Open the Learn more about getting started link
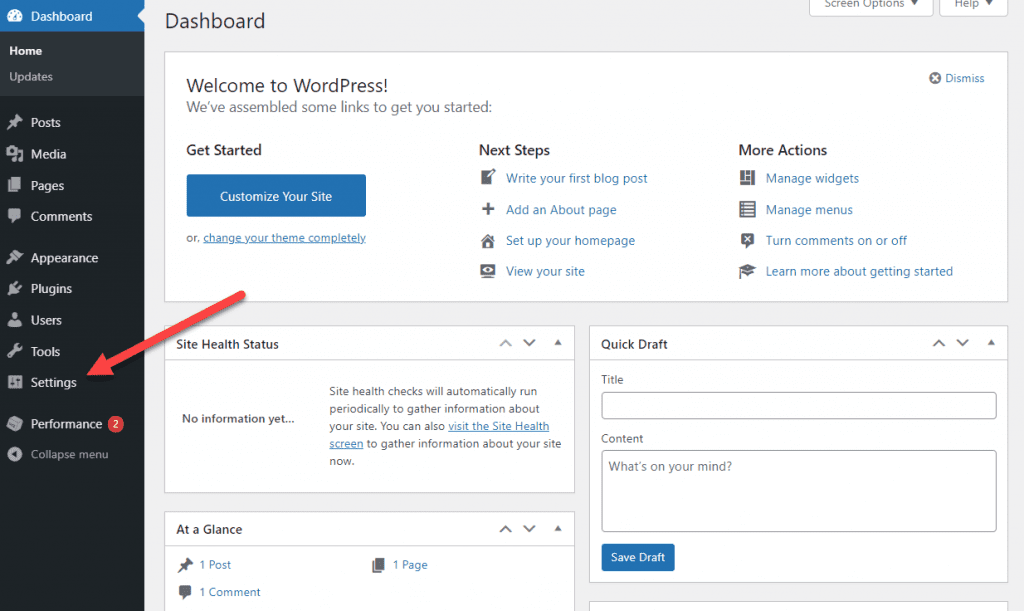Viewport: 1024px width, 611px height. (859, 271)
